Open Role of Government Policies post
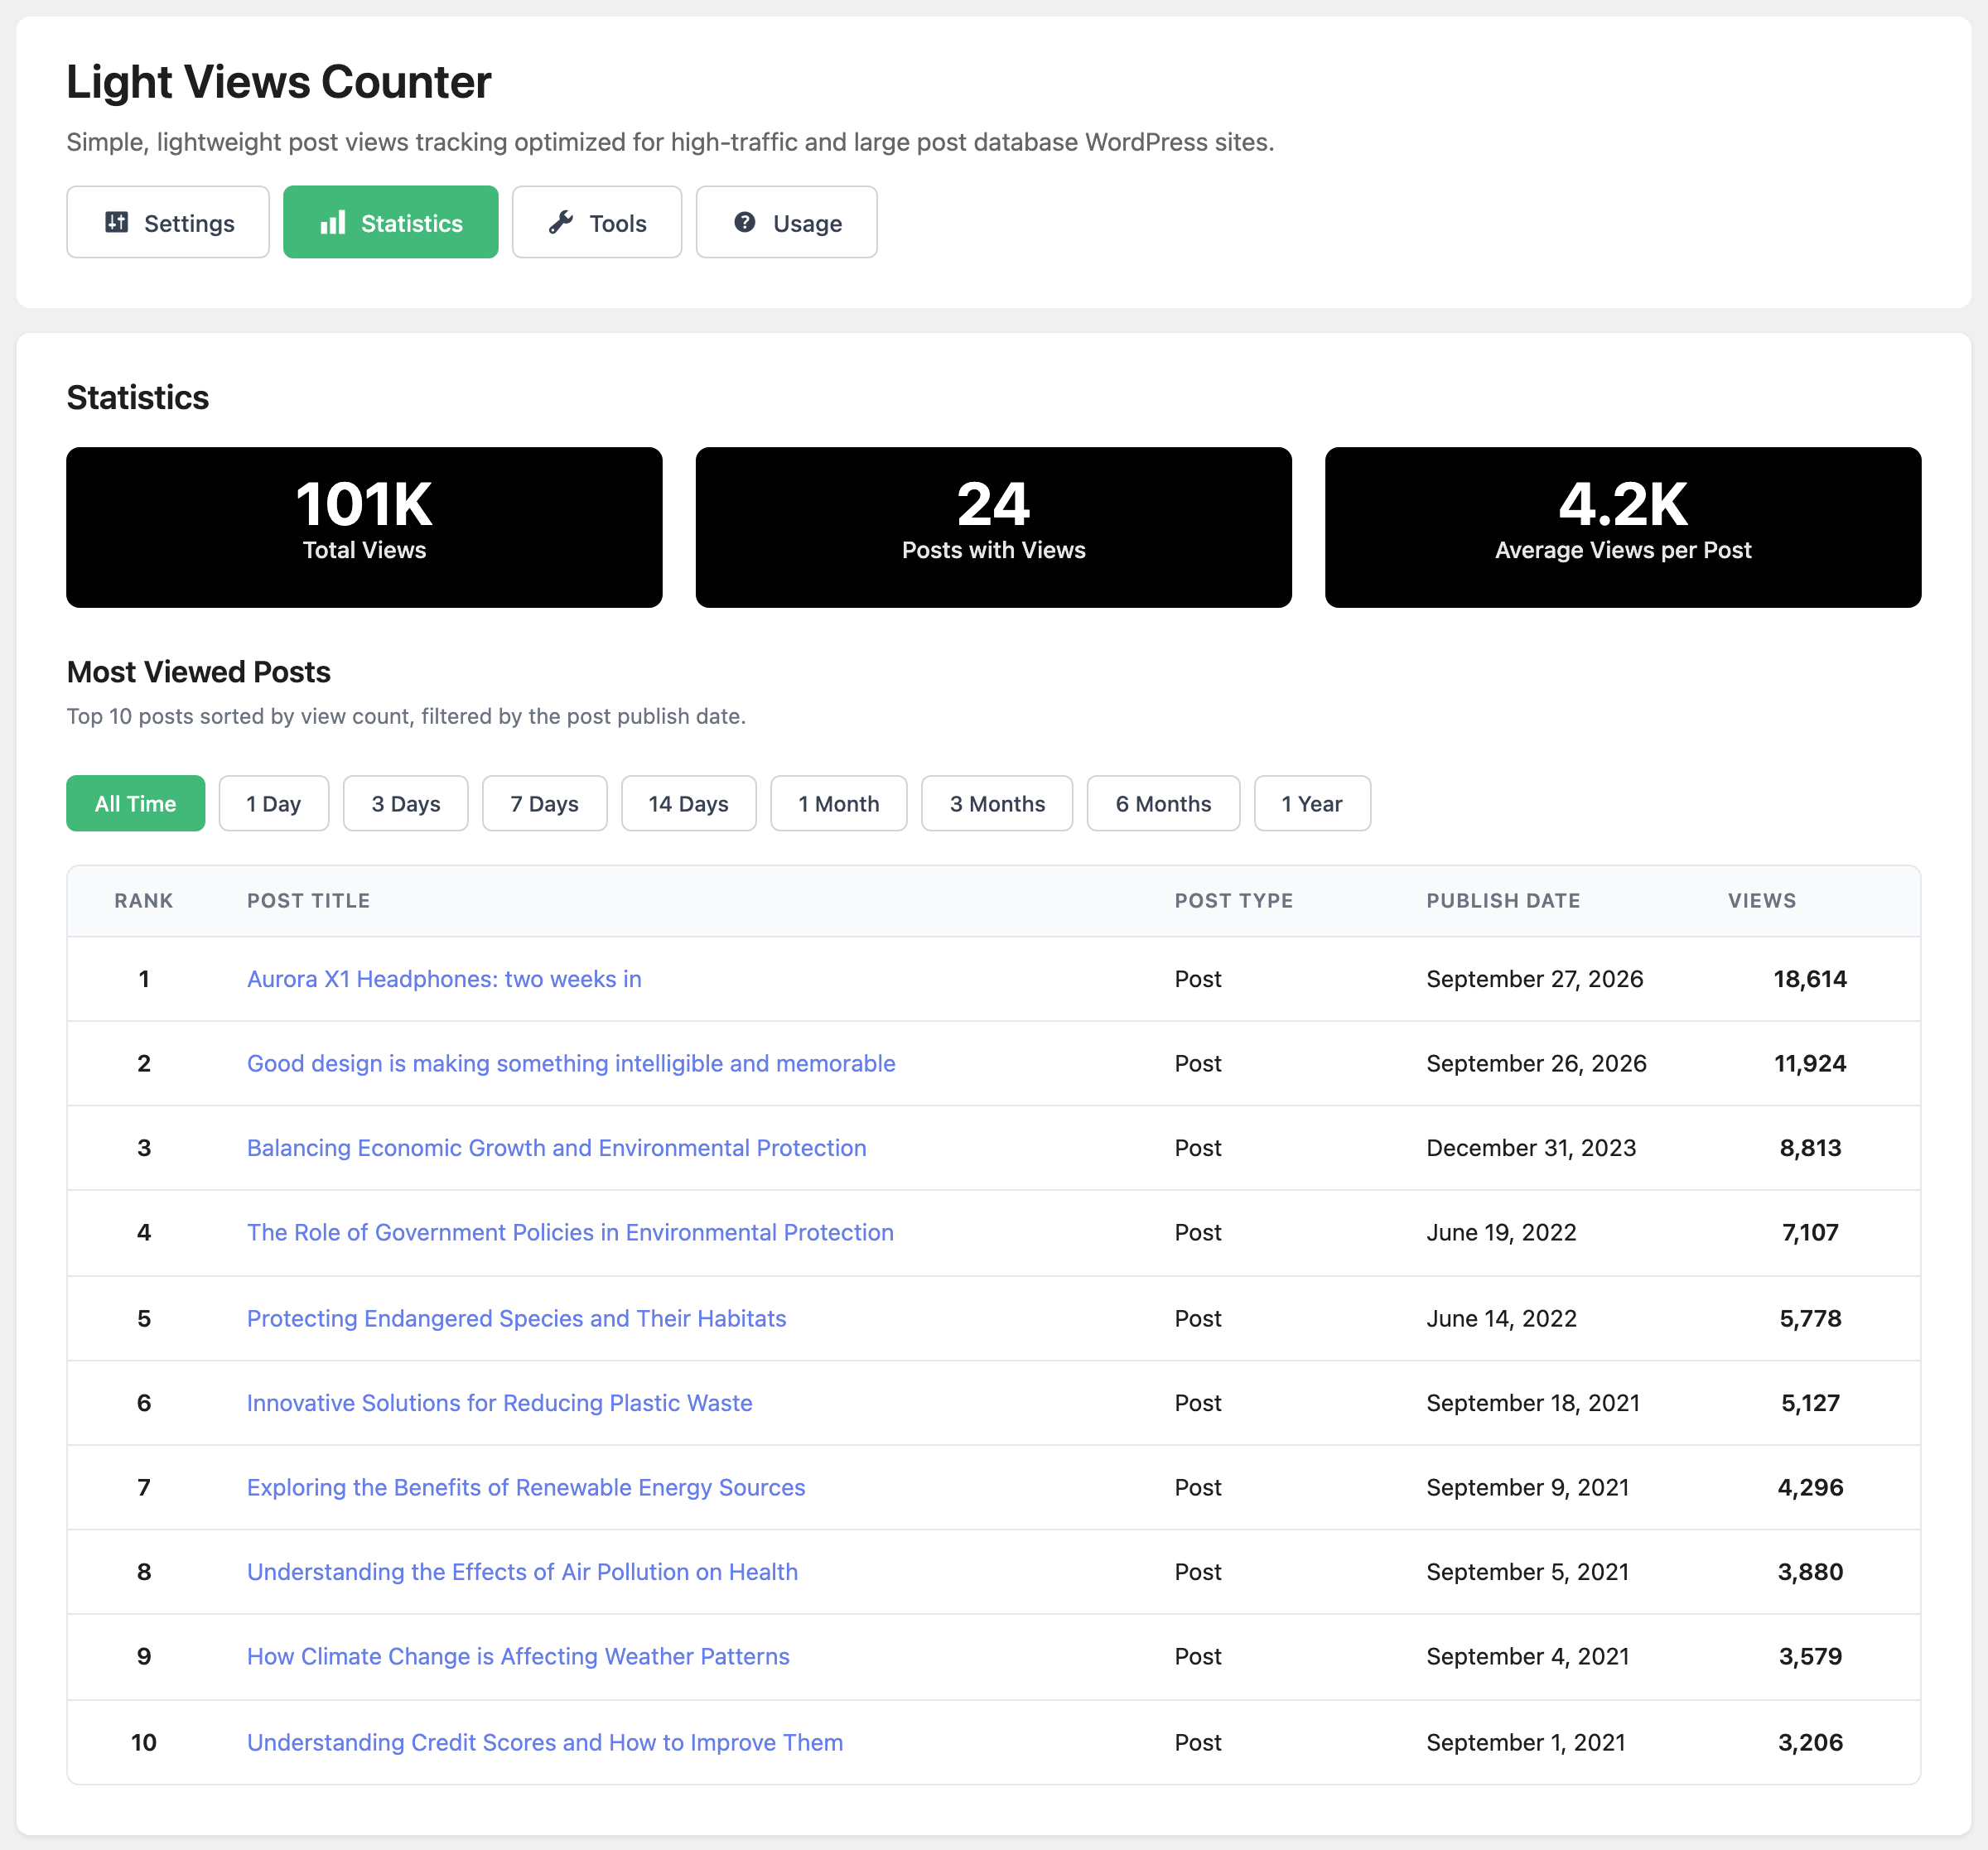Screen dimensions: 1988x1850 (x=570, y=1232)
